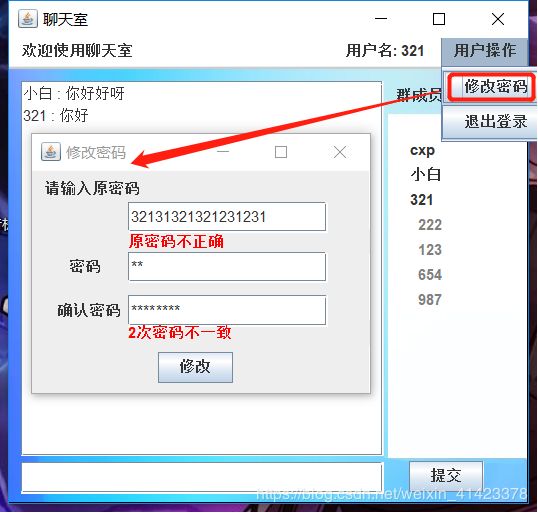The width and height of the screenshot is (538, 513).
Task: Click the Java icon in 修改密码 dialog
Action: [51, 151]
